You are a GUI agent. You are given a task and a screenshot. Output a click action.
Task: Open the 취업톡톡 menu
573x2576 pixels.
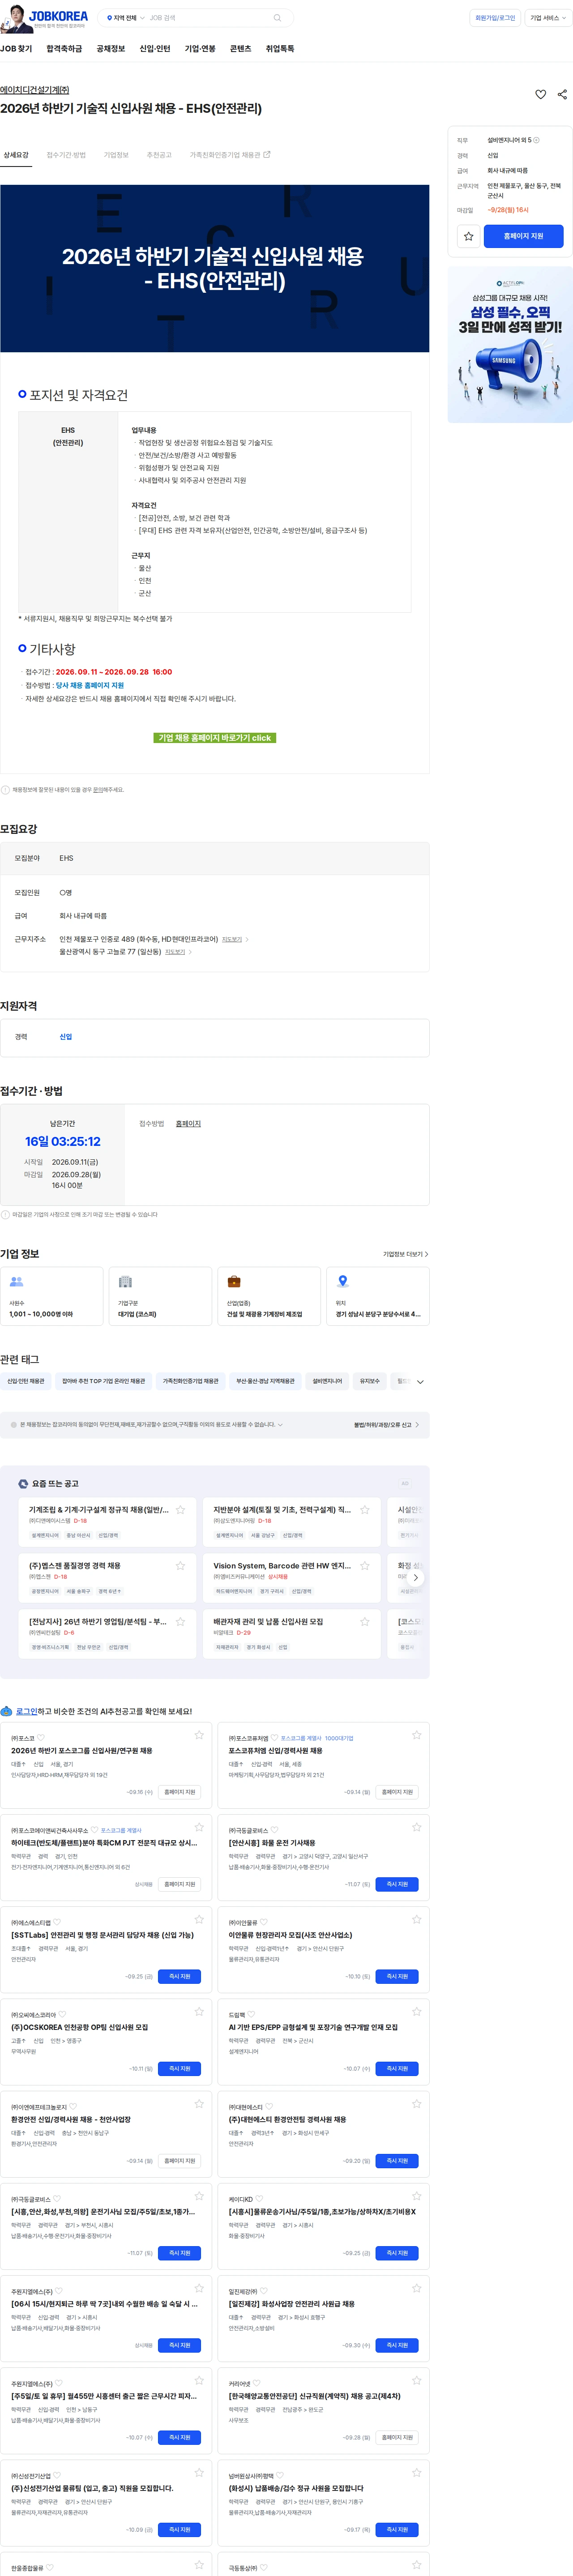(280, 49)
